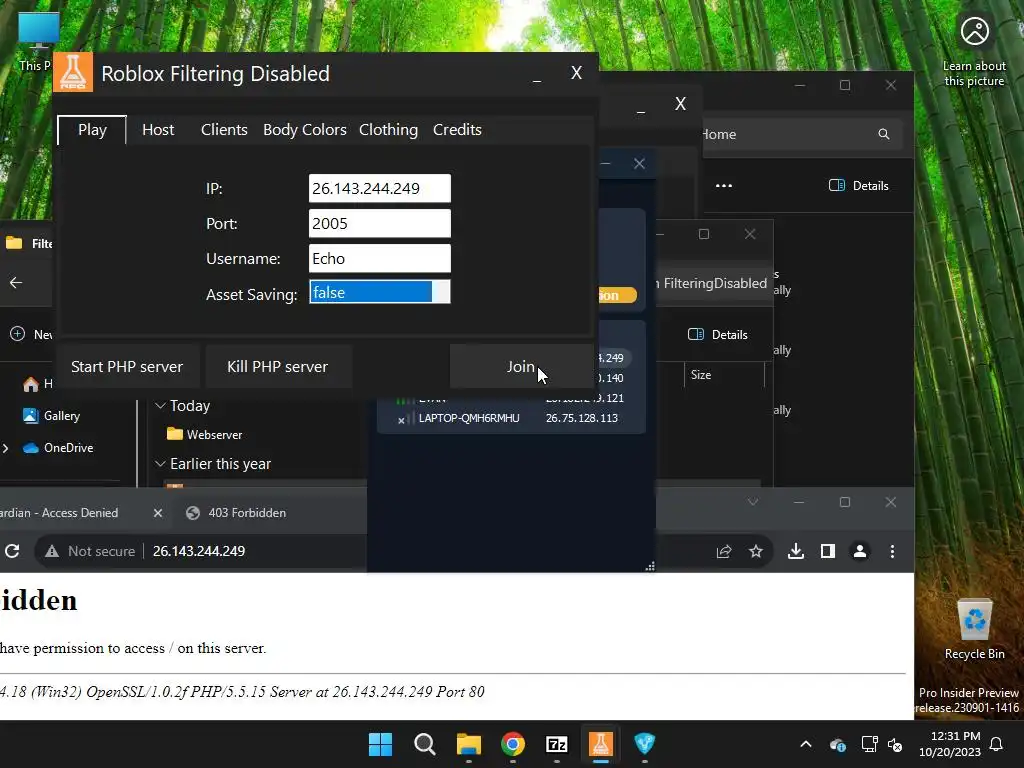This screenshot has height=768, width=1024.
Task: Open the Recycle Bin desktop icon
Action: [974, 629]
